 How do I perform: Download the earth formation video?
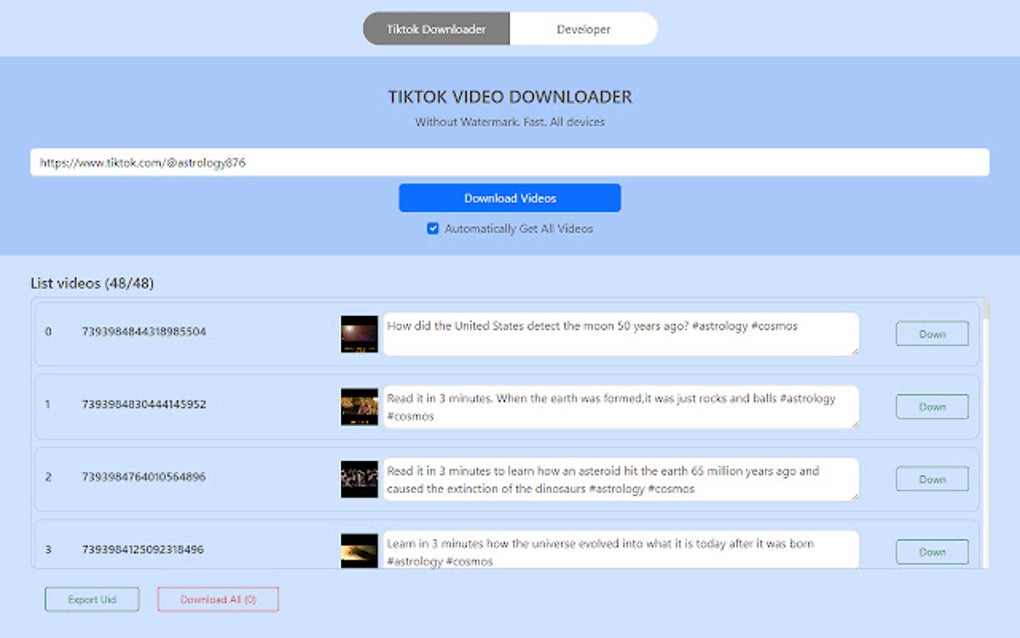[x=931, y=406]
